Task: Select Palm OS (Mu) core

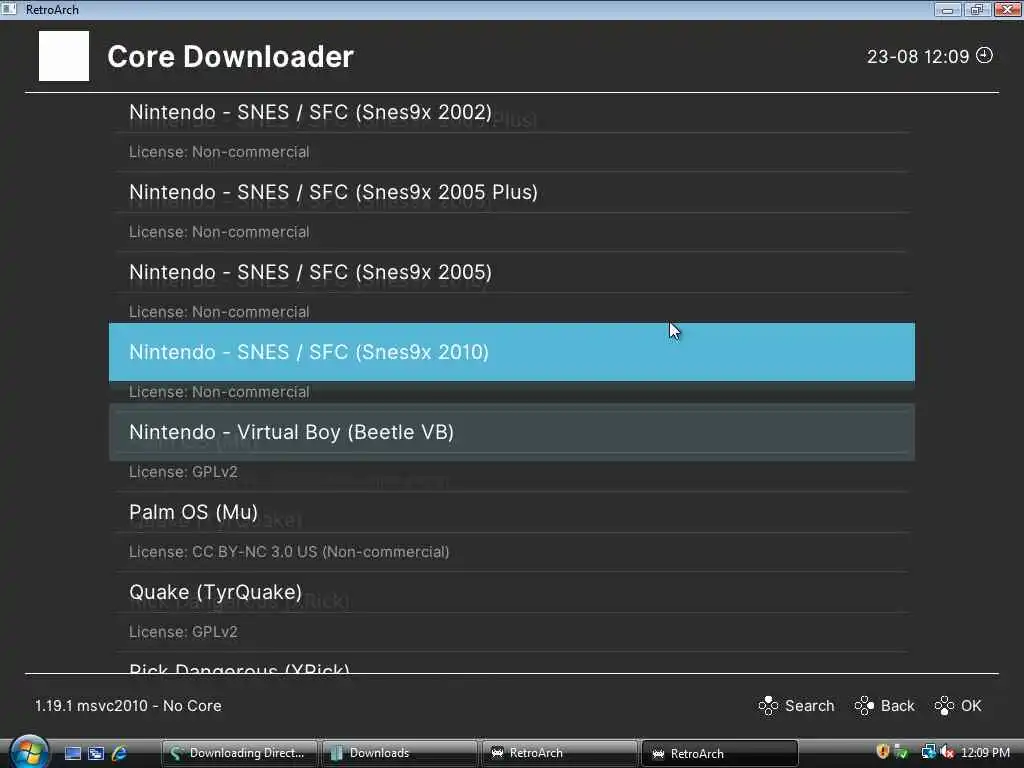Action: (512, 512)
